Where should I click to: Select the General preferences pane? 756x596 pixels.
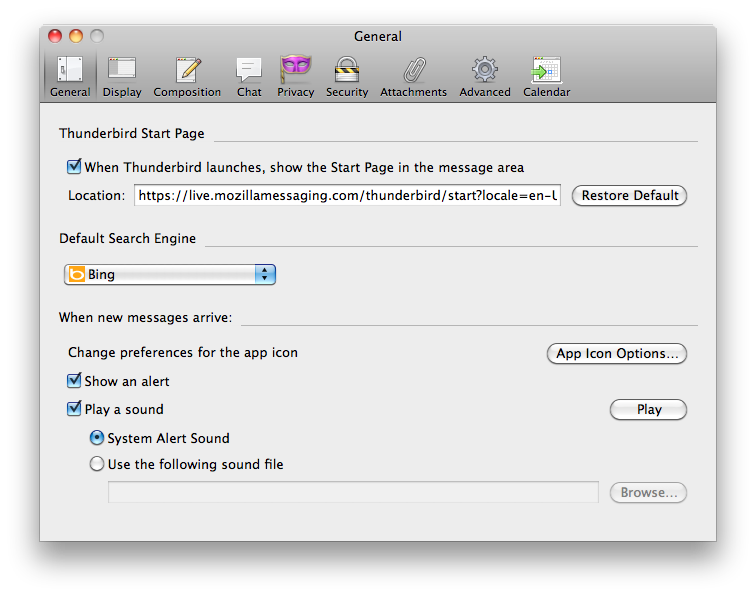coord(70,77)
